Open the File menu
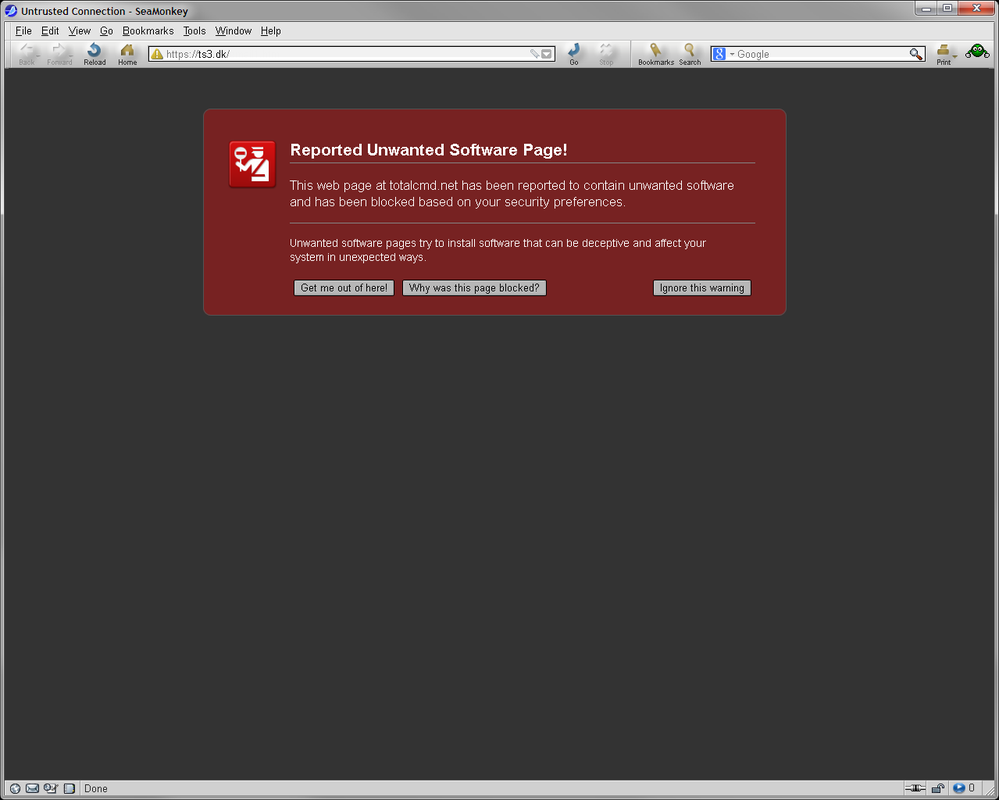The width and height of the screenshot is (999, 800). pyautogui.click(x=23, y=31)
